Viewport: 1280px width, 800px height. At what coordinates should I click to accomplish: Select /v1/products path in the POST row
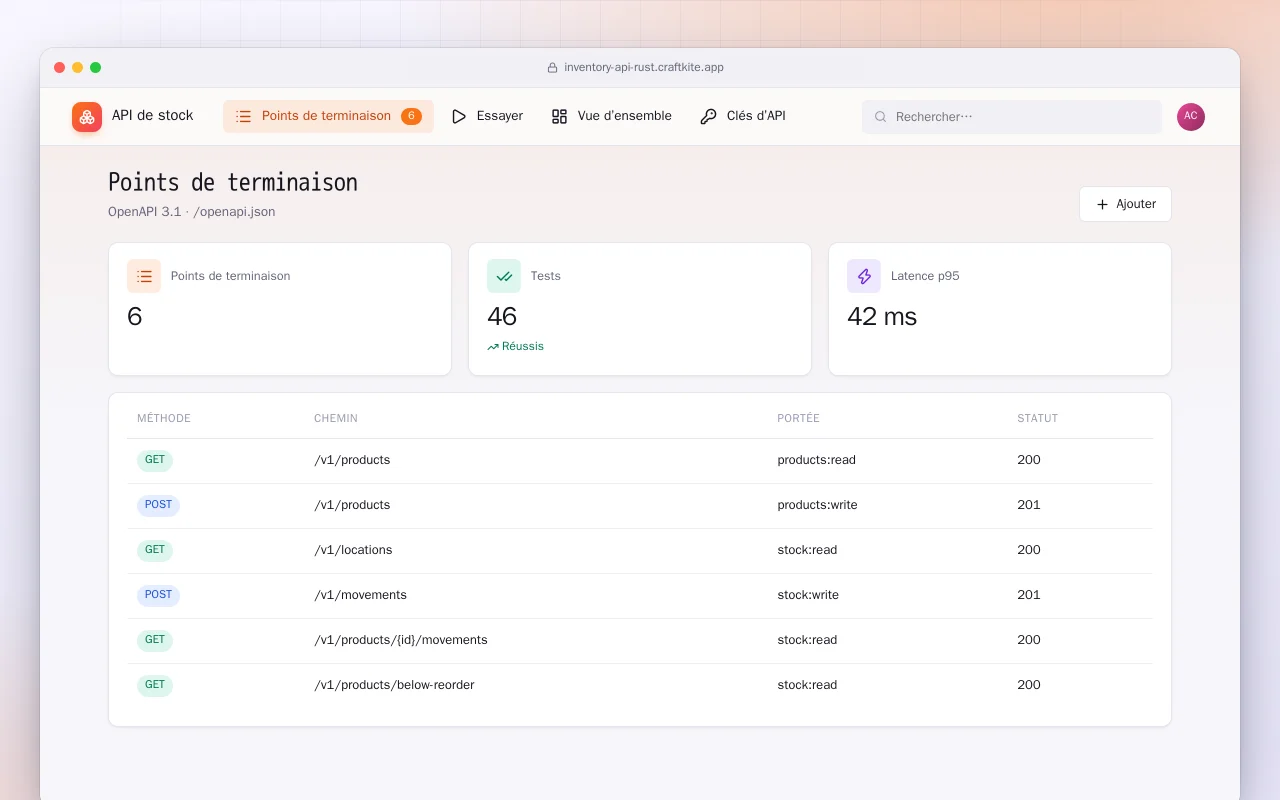[x=352, y=505]
